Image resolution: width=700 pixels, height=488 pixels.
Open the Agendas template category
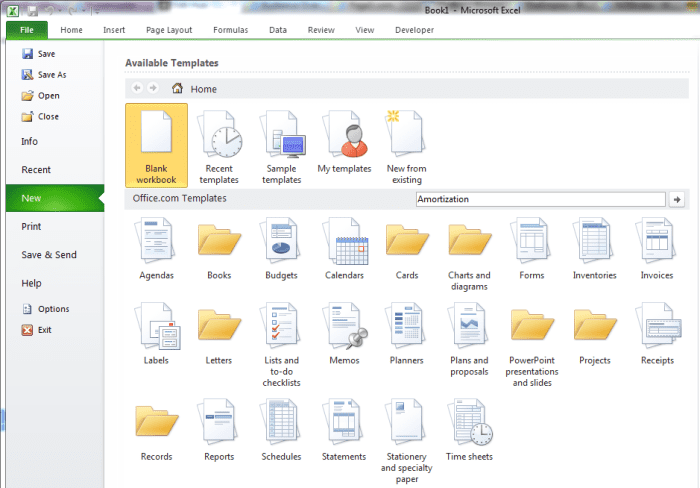click(x=156, y=248)
